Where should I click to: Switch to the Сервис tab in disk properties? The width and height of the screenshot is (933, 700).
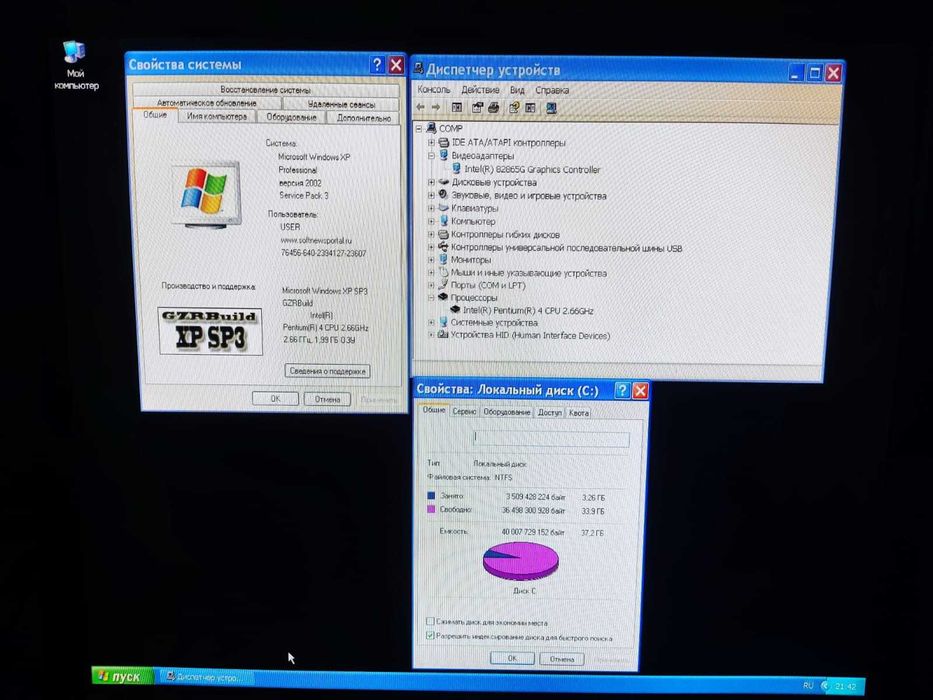(x=464, y=411)
